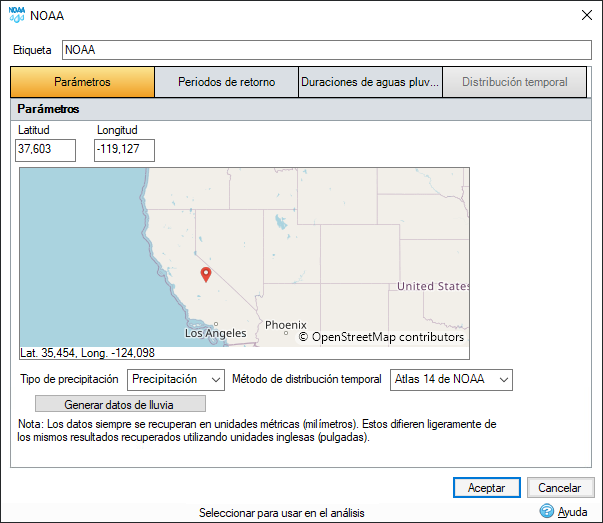Click the Longitud input field
Screen dimensions: 603x523
(x=124, y=150)
